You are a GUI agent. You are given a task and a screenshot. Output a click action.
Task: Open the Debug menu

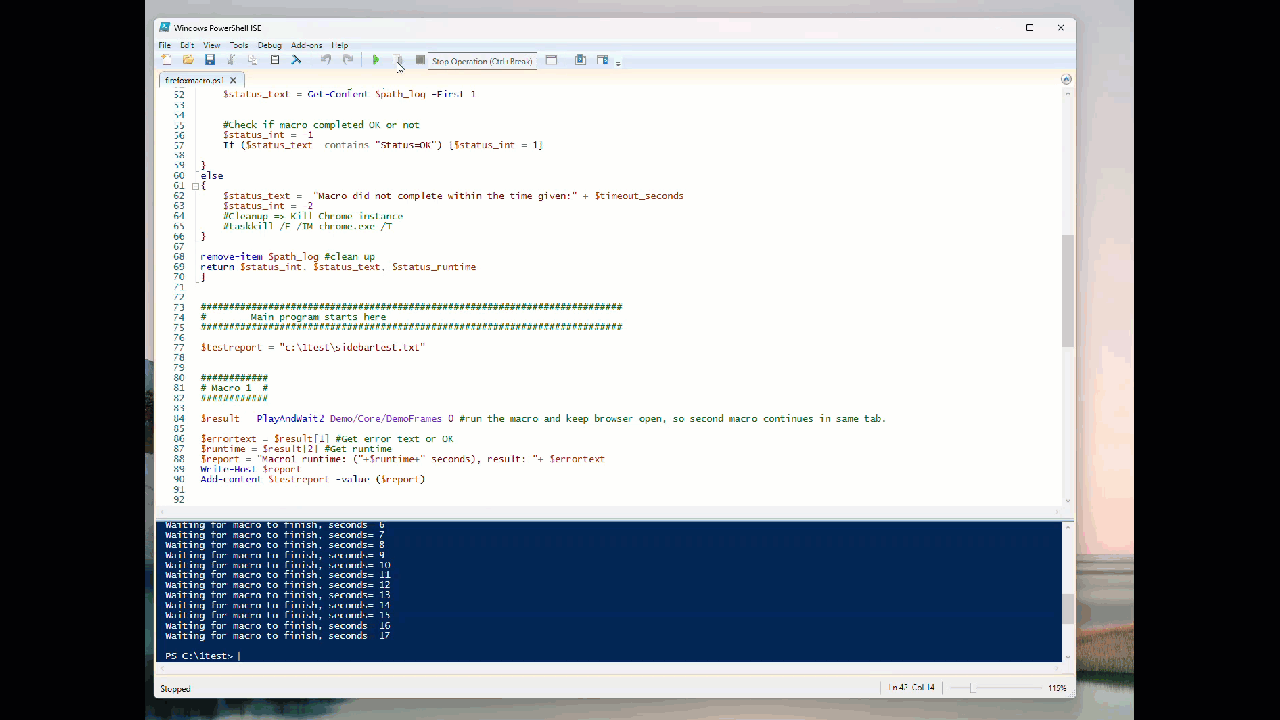pyautogui.click(x=270, y=45)
